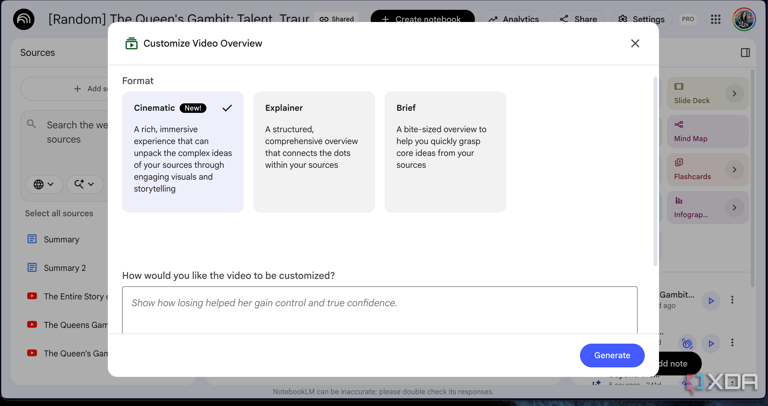The image size is (768, 406).
Task: Expand the Flashcards options arrow
Action: coord(734,170)
